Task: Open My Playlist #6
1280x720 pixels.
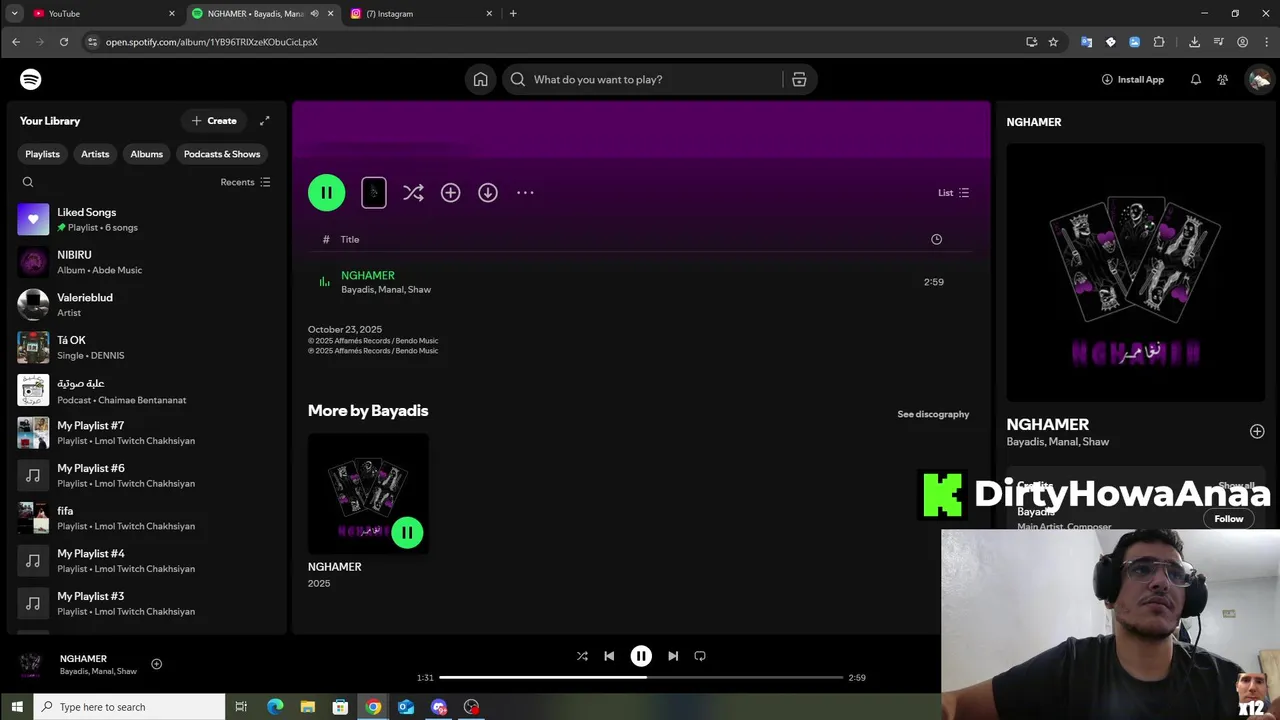Action: tap(145, 475)
